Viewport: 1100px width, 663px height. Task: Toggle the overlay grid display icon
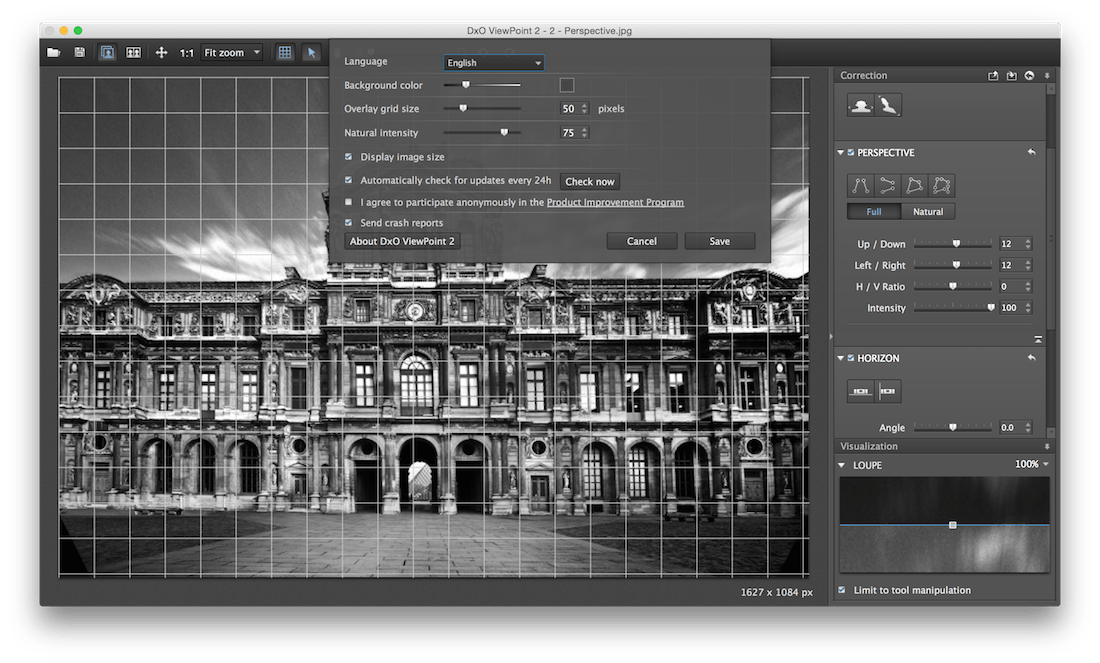pos(285,53)
